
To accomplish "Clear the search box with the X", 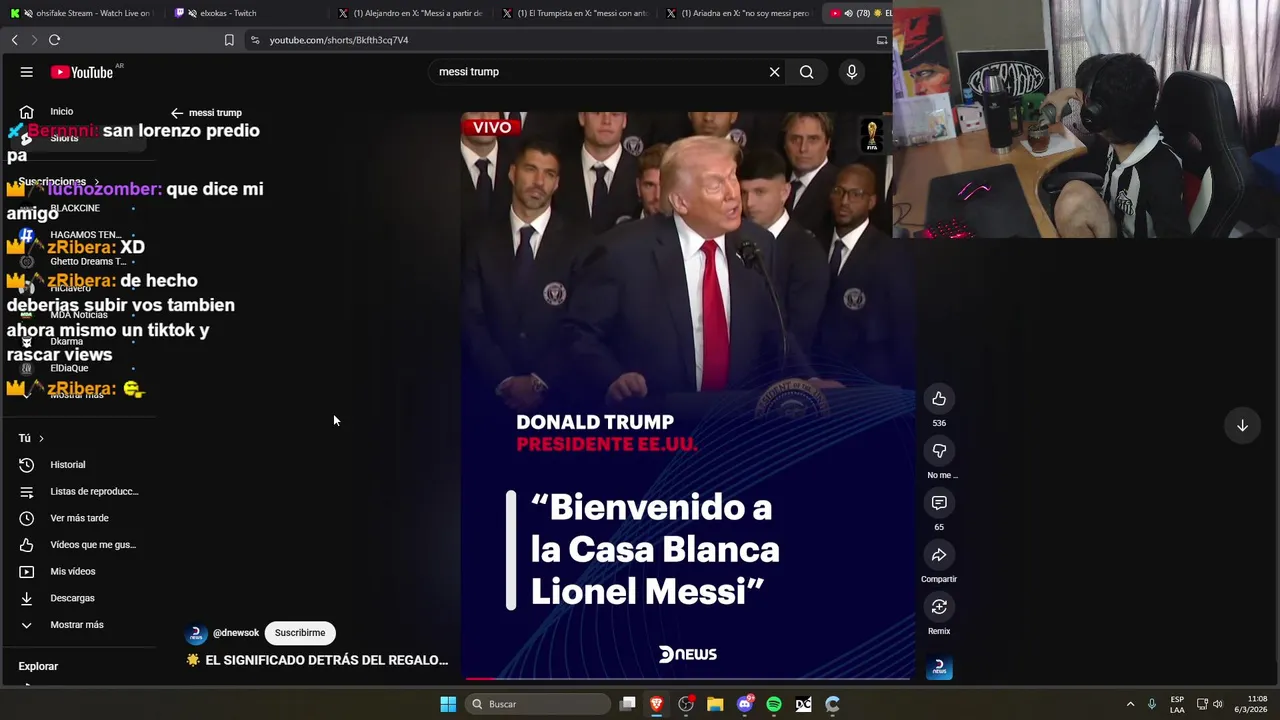I will coord(774,72).
